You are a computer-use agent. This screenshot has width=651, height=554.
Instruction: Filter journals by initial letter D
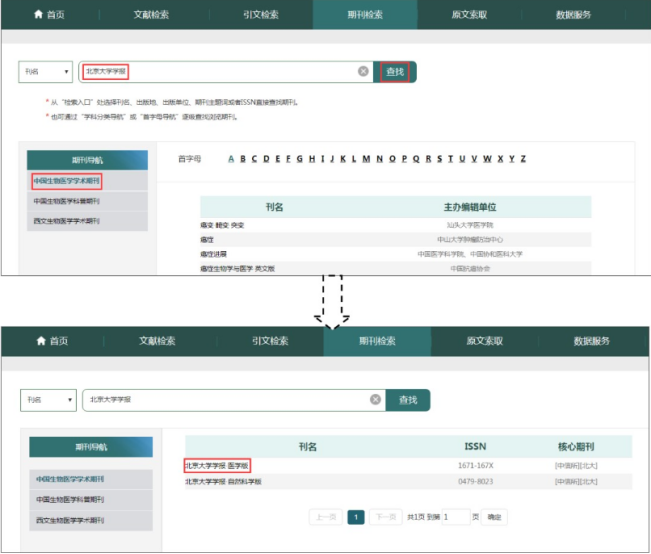tap(266, 159)
